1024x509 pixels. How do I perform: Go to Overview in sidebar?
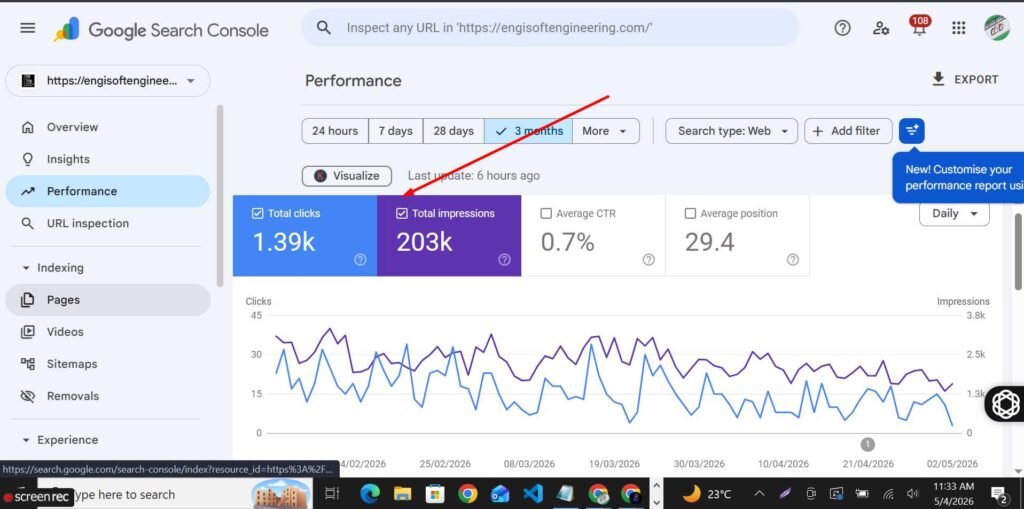pyautogui.click(x=108, y=127)
